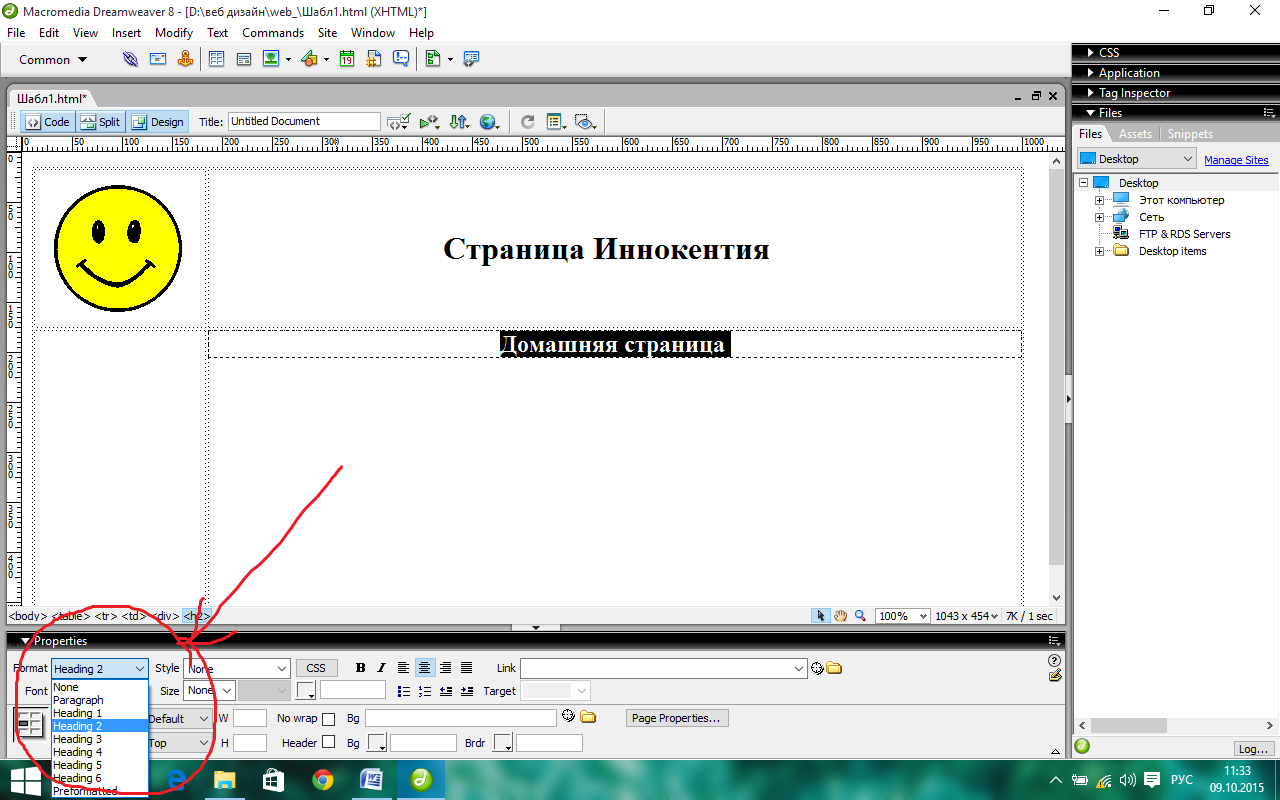The height and width of the screenshot is (800, 1280).
Task: Toggle Justify alignment in Properties
Action: tap(466, 668)
